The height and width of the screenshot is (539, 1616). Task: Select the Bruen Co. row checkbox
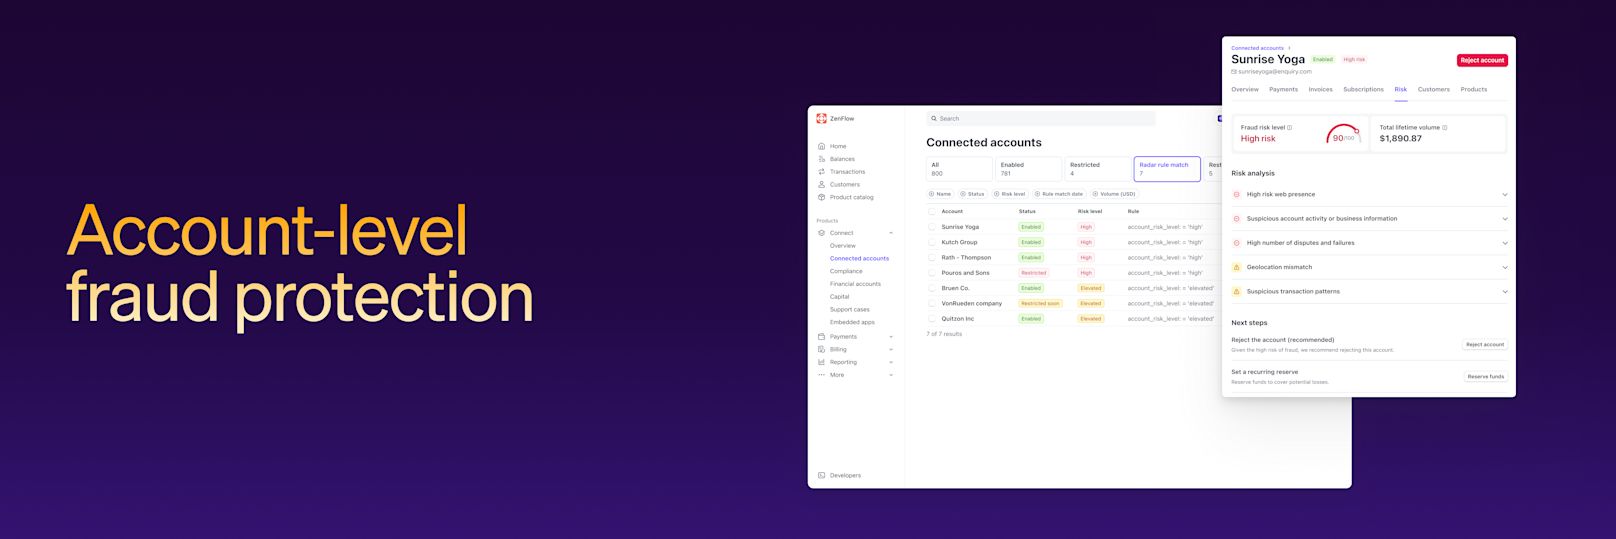click(932, 288)
